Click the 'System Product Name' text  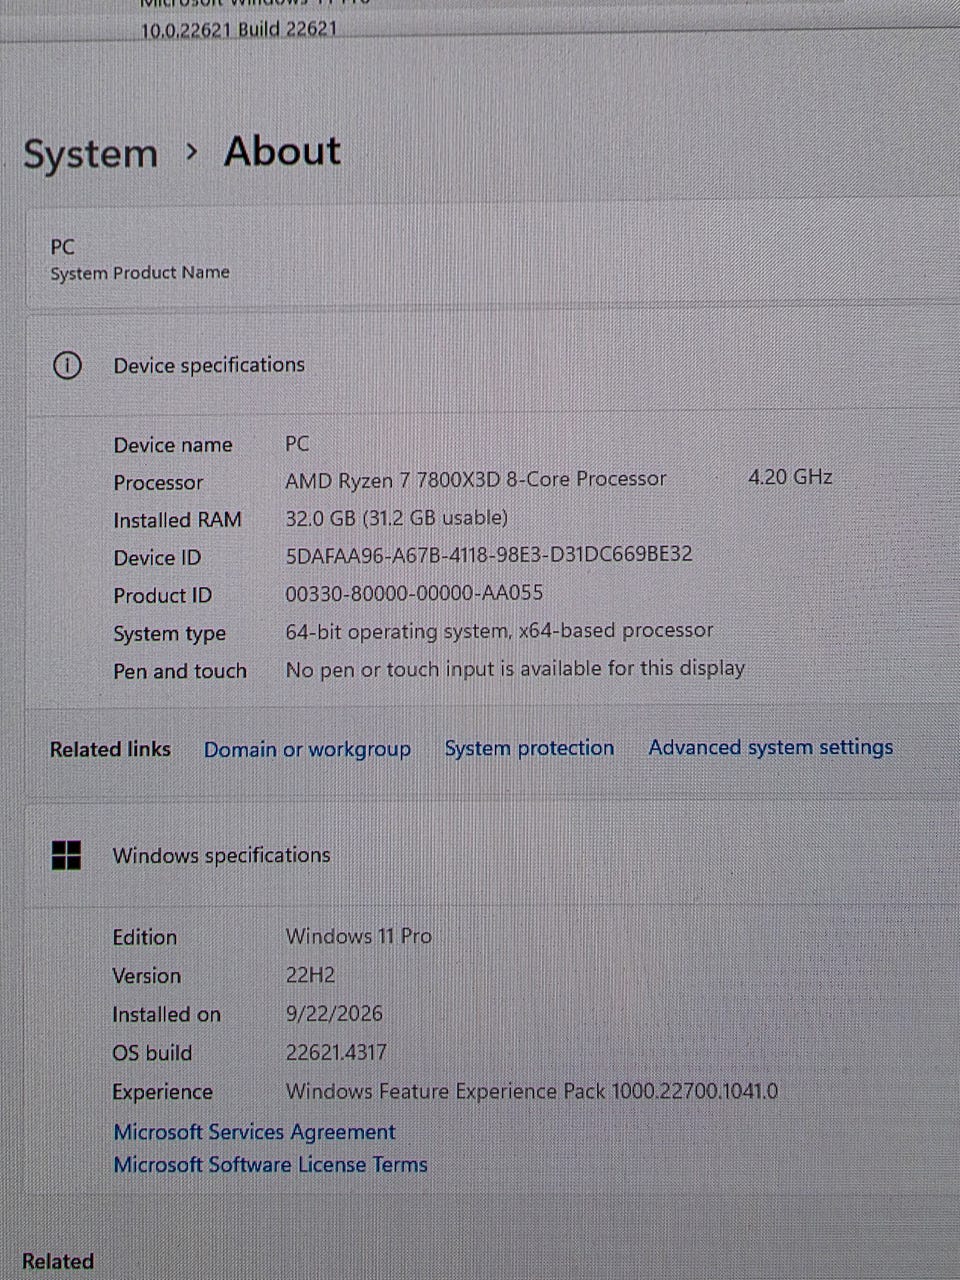tap(140, 273)
